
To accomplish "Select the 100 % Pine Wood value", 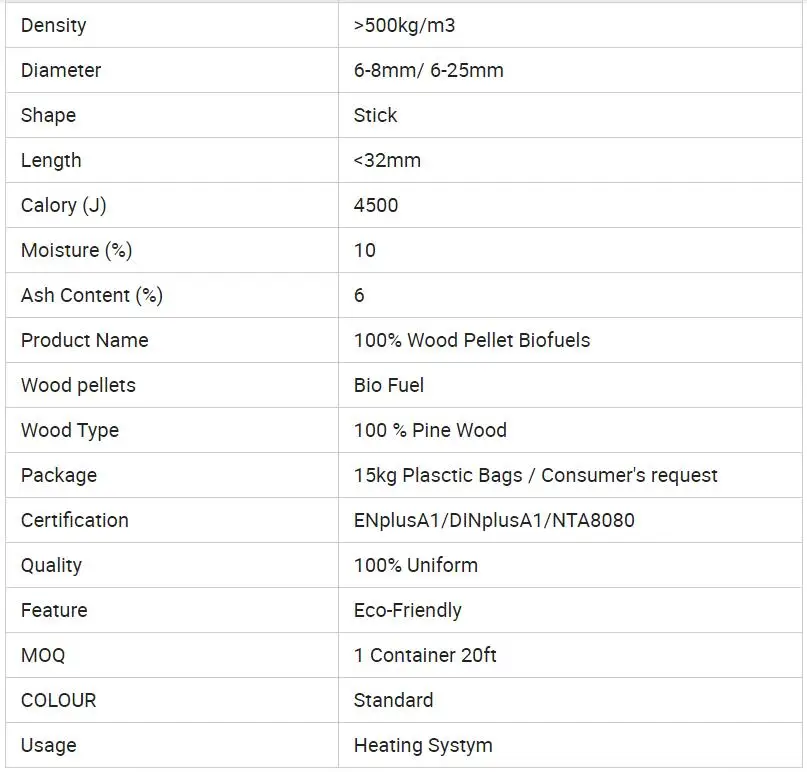I will 430,430.
